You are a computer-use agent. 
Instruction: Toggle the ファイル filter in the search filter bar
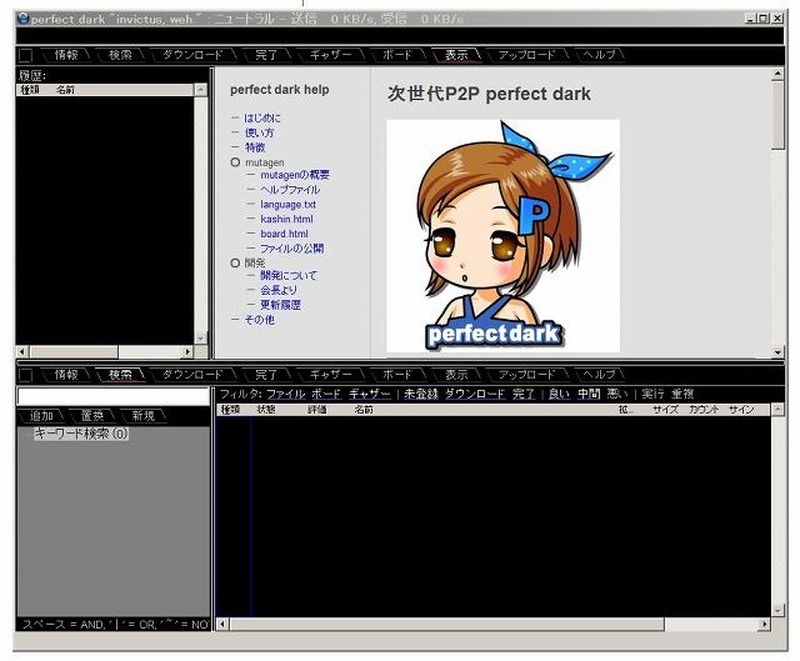click(286, 394)
